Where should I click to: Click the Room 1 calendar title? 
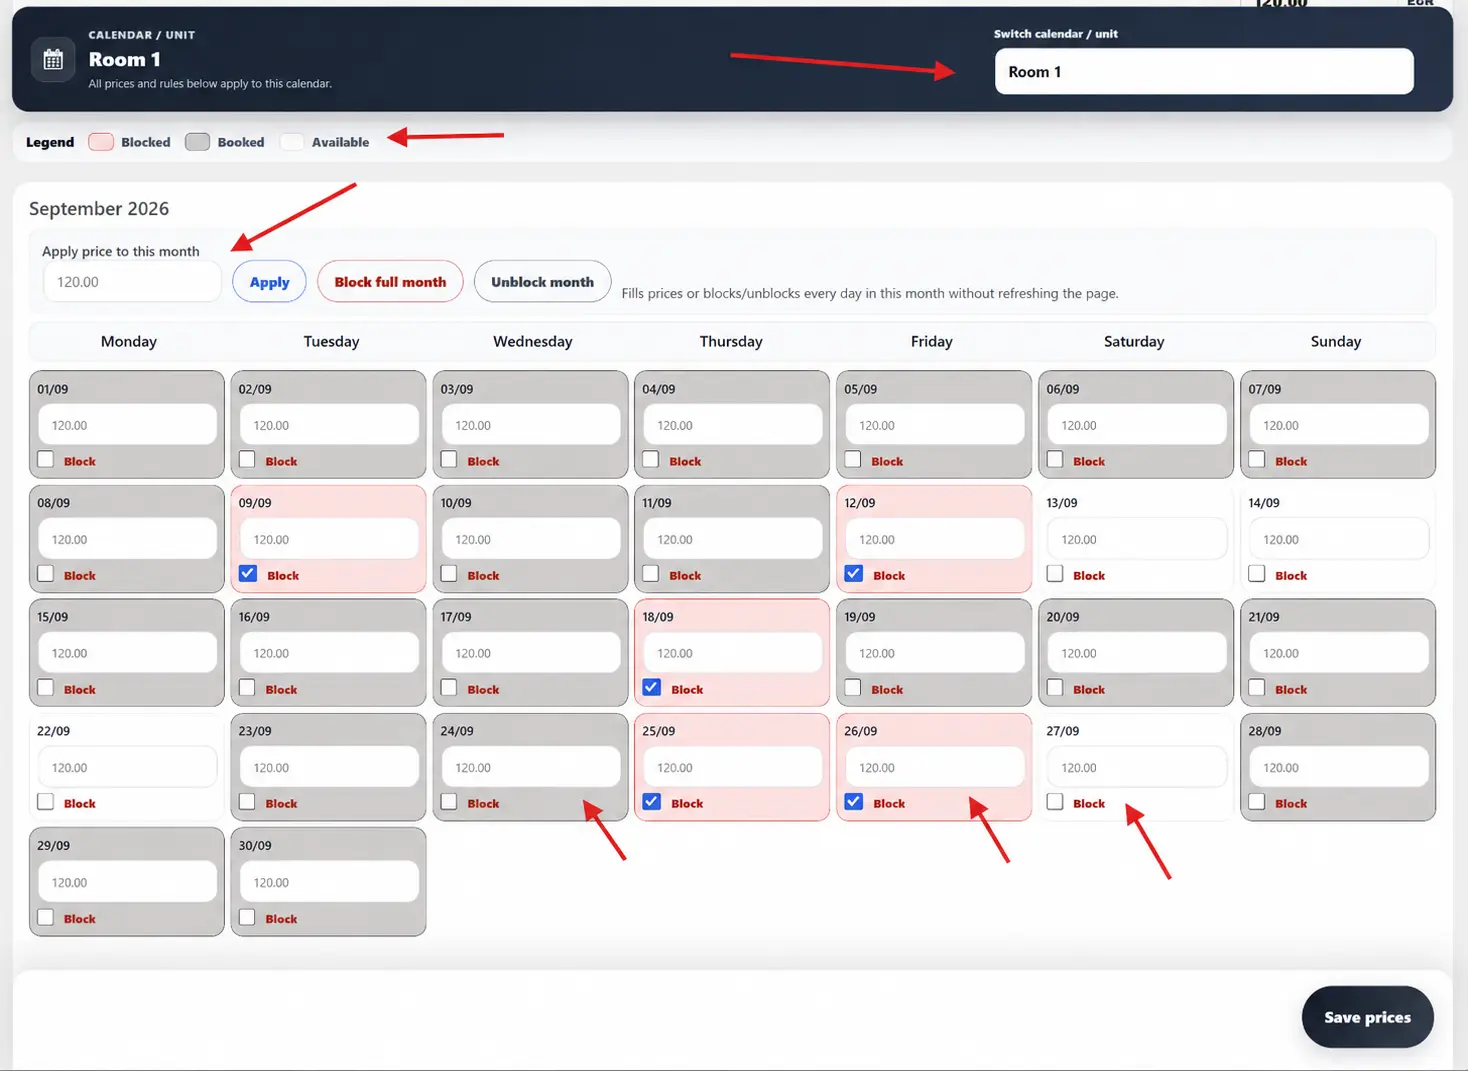point(125,60)
